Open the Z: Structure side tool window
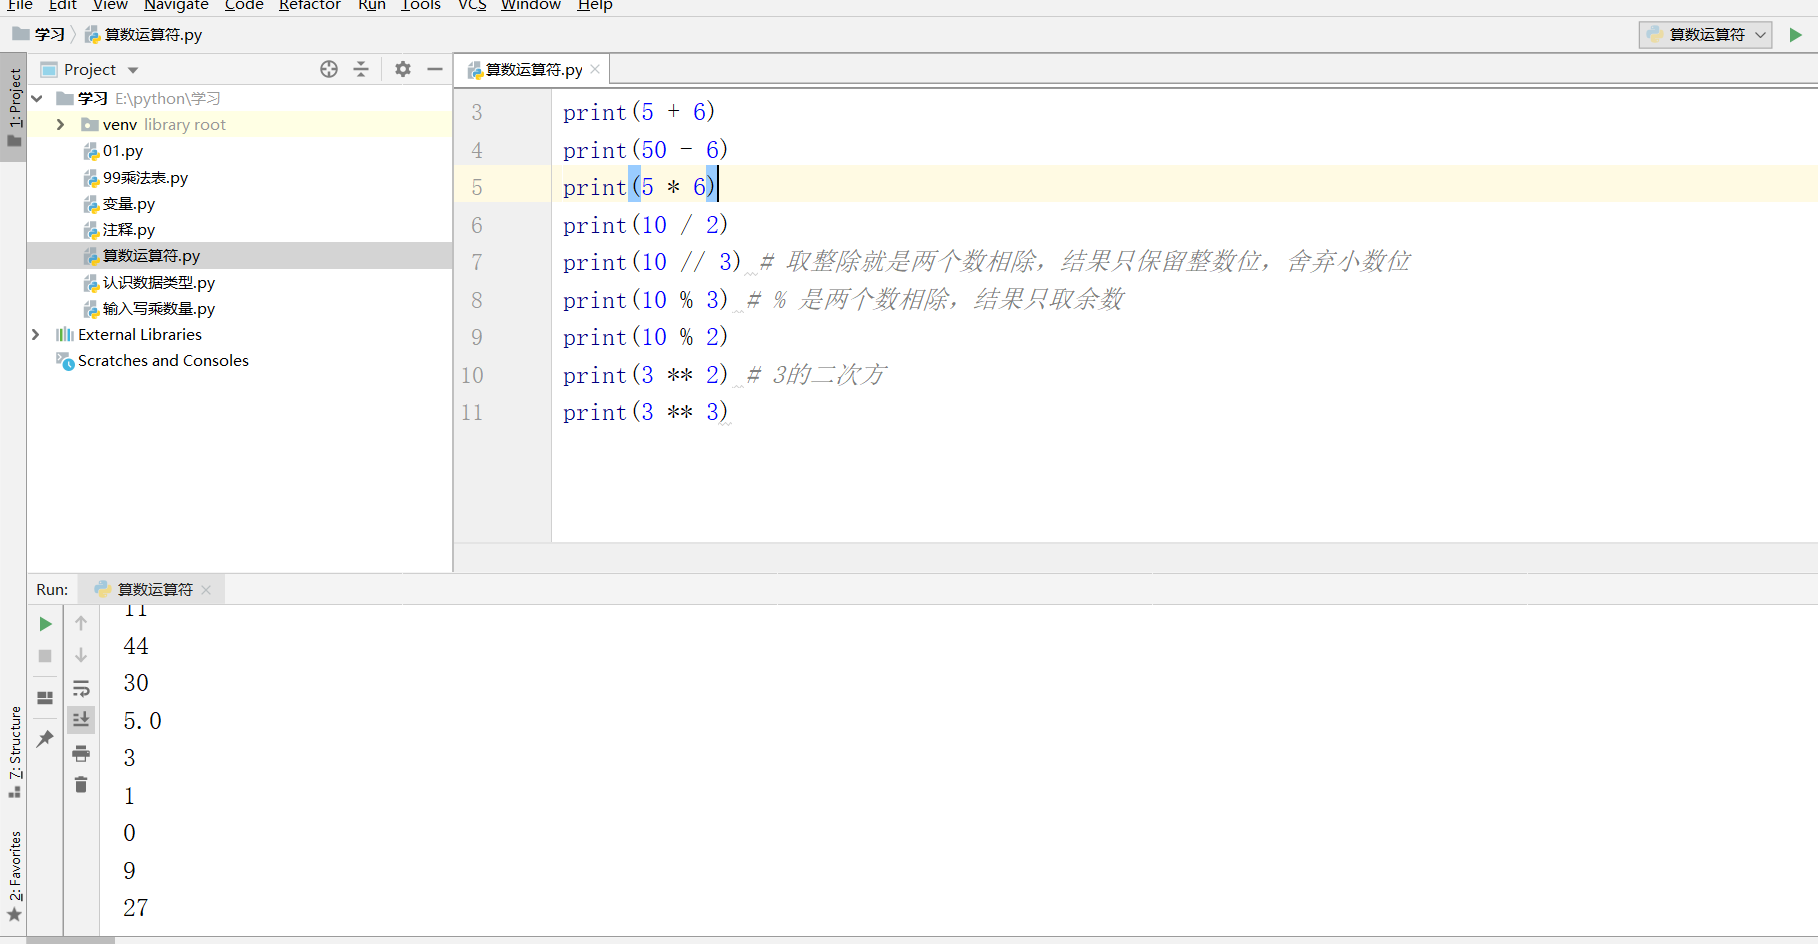This screenshot has width=1818, height=944. 14,752
